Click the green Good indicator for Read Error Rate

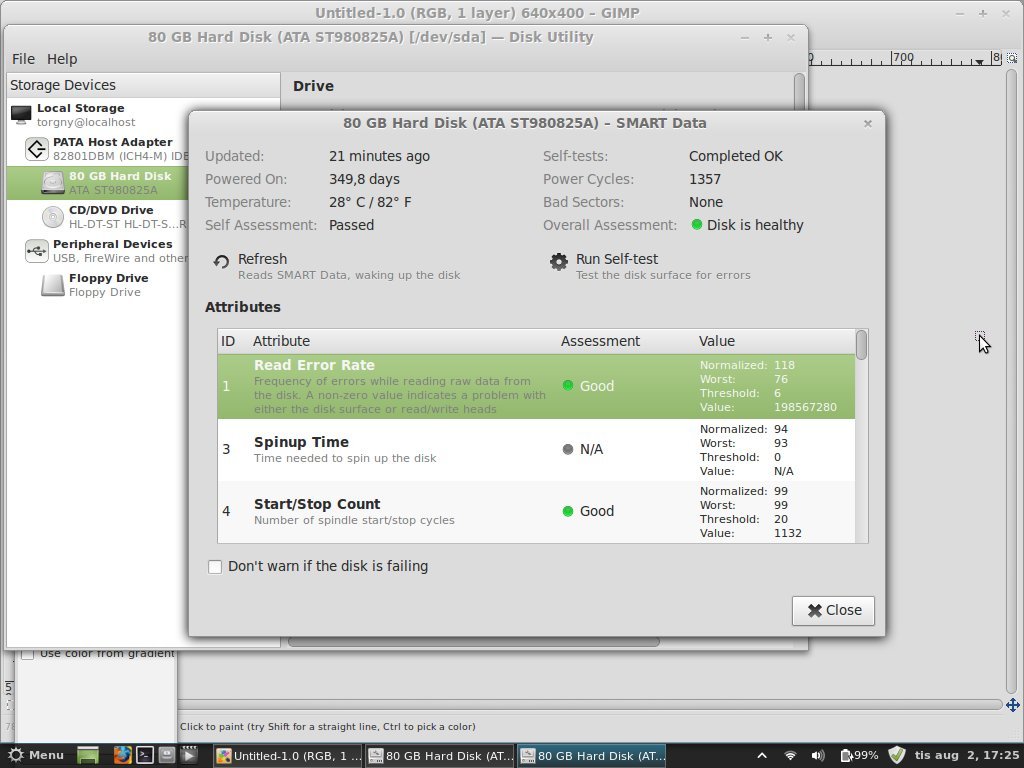pos(568,386)
